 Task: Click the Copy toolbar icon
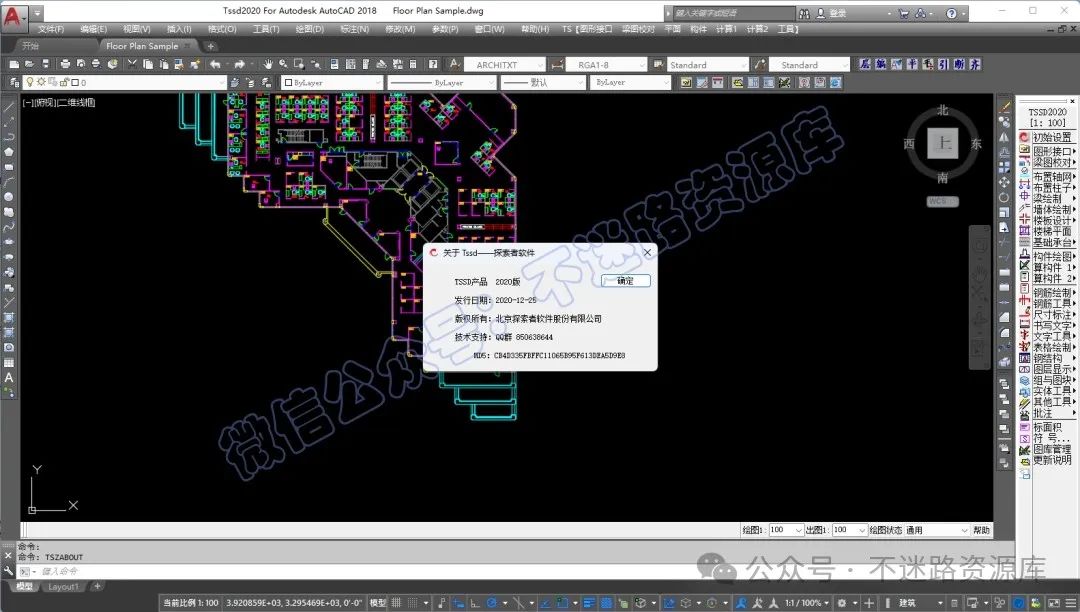(x=147, y=64)
